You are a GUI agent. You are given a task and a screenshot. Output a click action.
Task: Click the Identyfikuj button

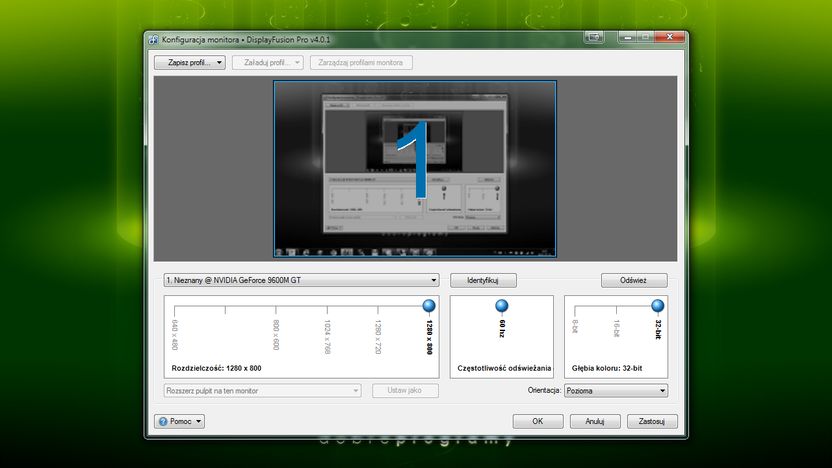coord(483,280)
